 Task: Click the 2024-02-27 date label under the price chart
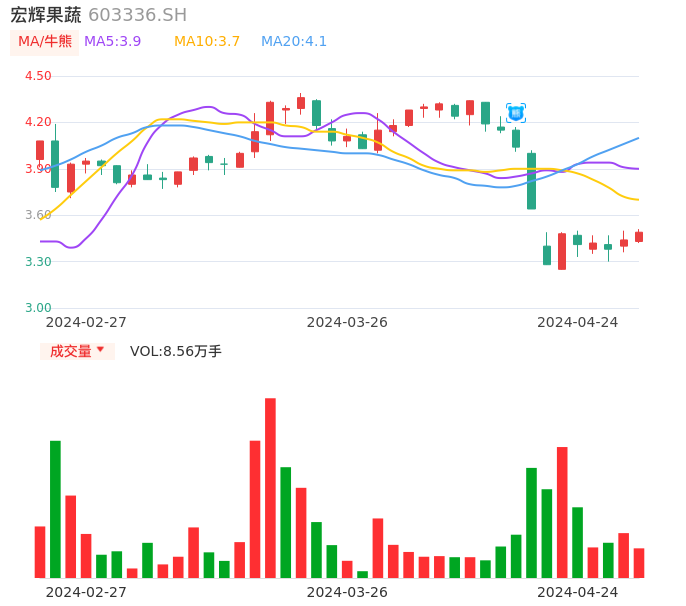point(86,322)
